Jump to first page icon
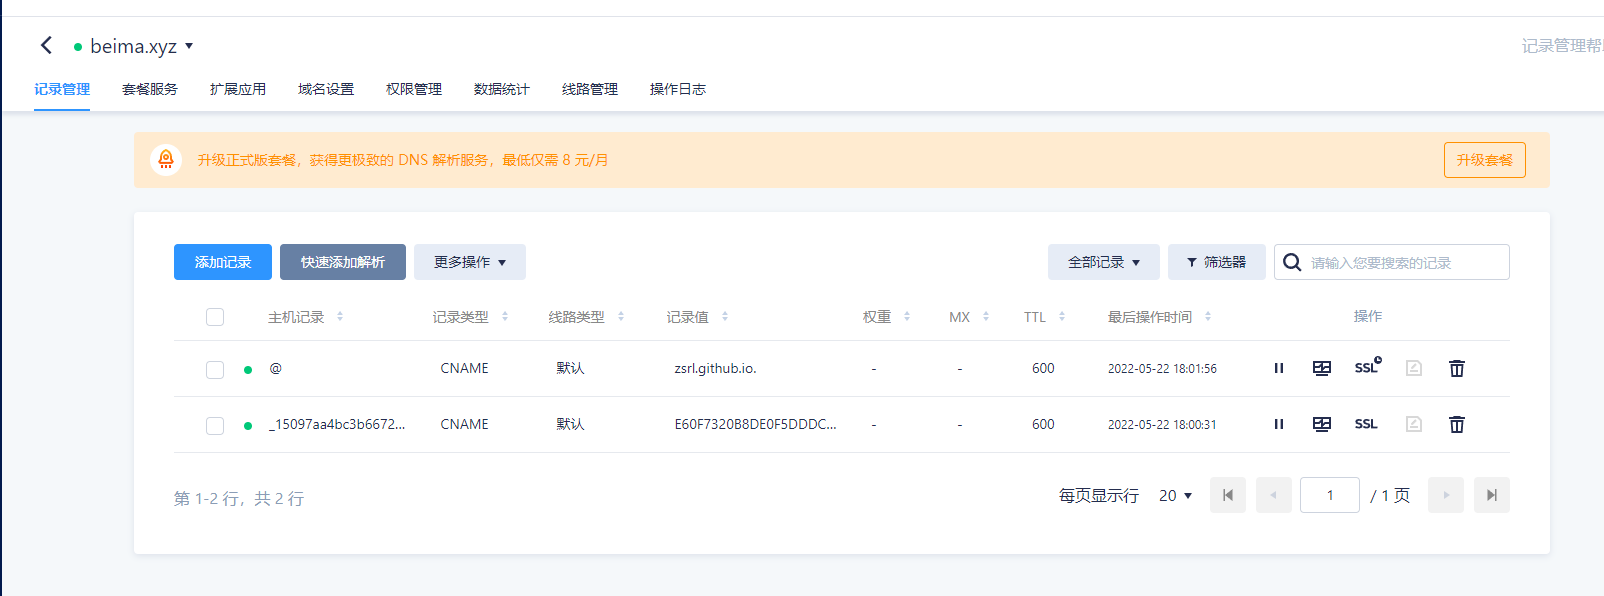Screen dimensions: 1604x596 click(1228, 495)
